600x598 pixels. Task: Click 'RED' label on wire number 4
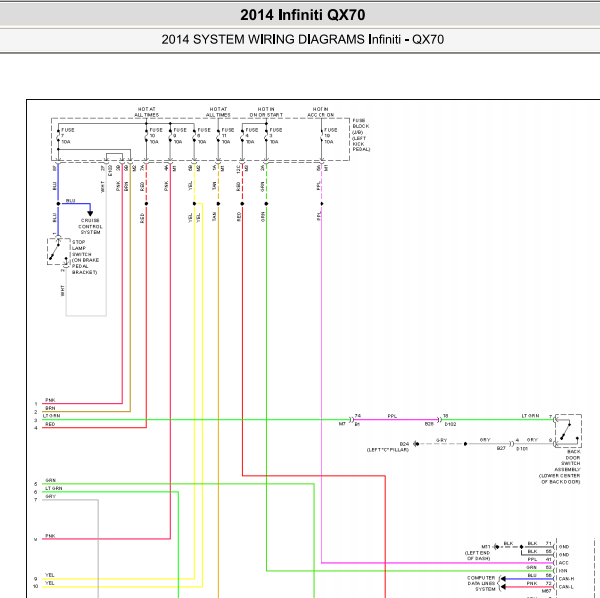click(50, 424)
